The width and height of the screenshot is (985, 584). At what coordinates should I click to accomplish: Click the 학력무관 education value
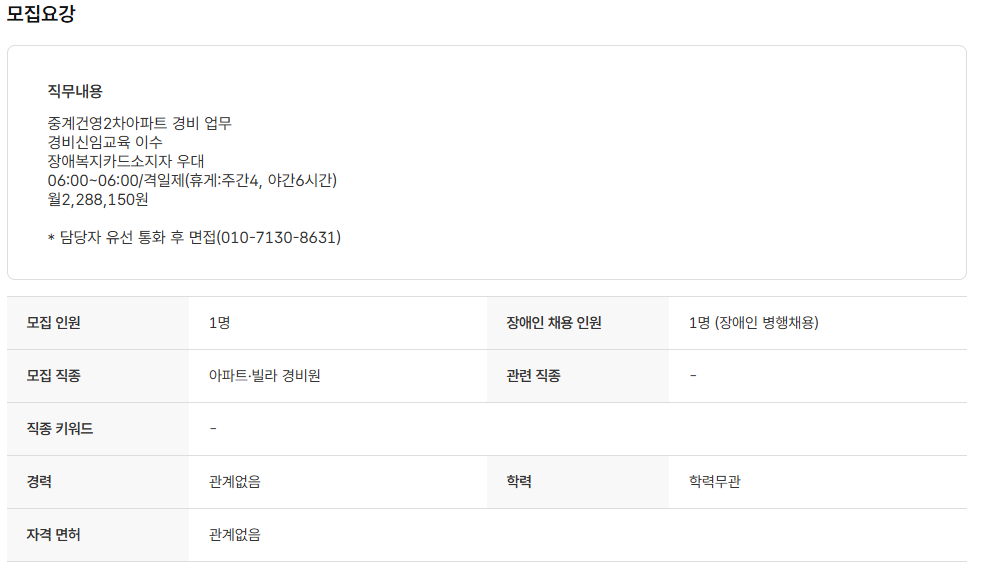[715, 482]
